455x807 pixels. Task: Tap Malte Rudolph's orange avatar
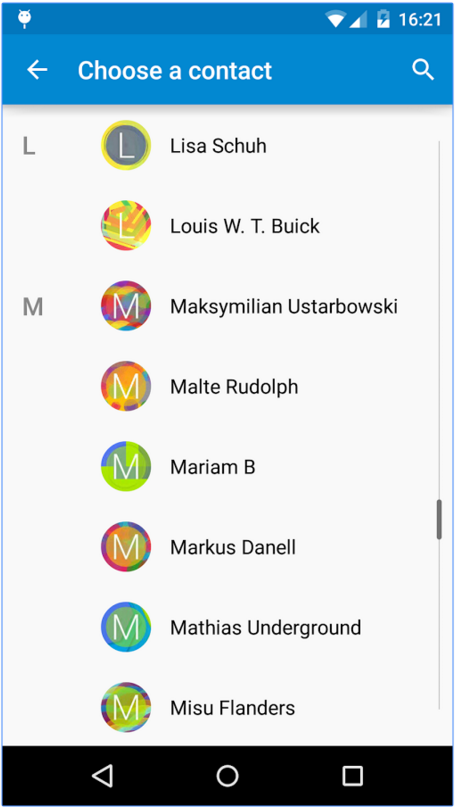pos(126,387)
